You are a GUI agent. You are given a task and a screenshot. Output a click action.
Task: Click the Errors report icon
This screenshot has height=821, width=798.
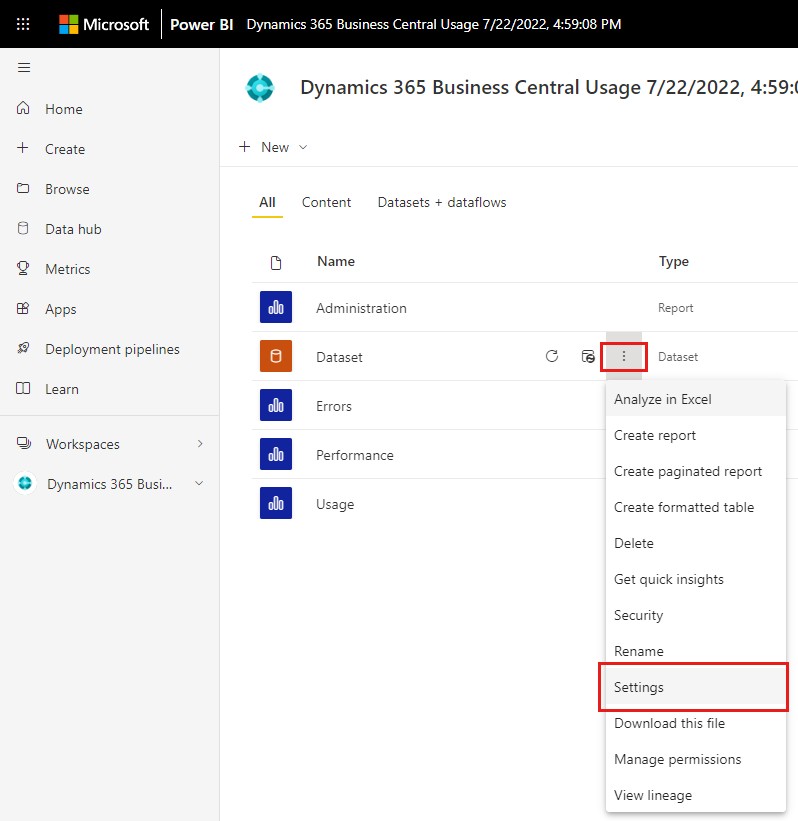(276, 405)
